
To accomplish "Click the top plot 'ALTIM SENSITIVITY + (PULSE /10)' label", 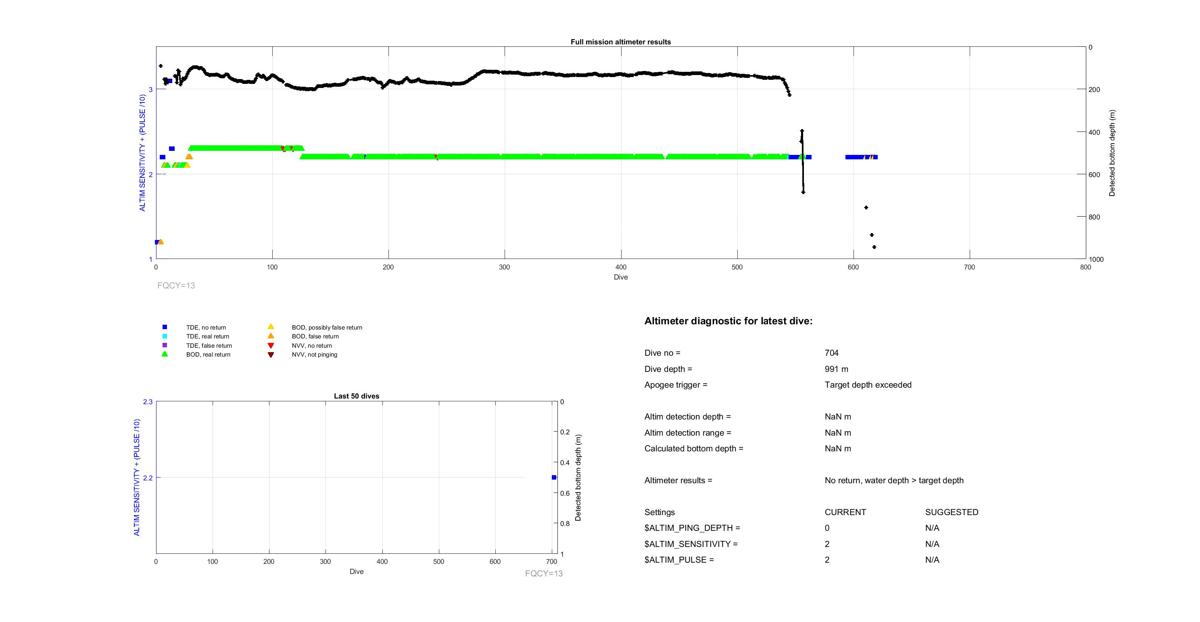I will 143,153.
